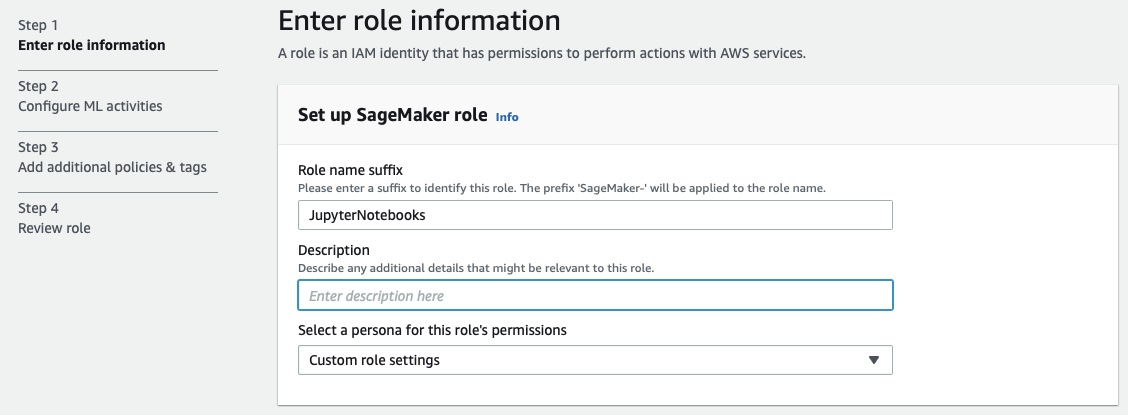Click the 'Step 2' label in the wizard sidebar
The height and width of the screenshot is (415, 1128).
coord(38,86)
